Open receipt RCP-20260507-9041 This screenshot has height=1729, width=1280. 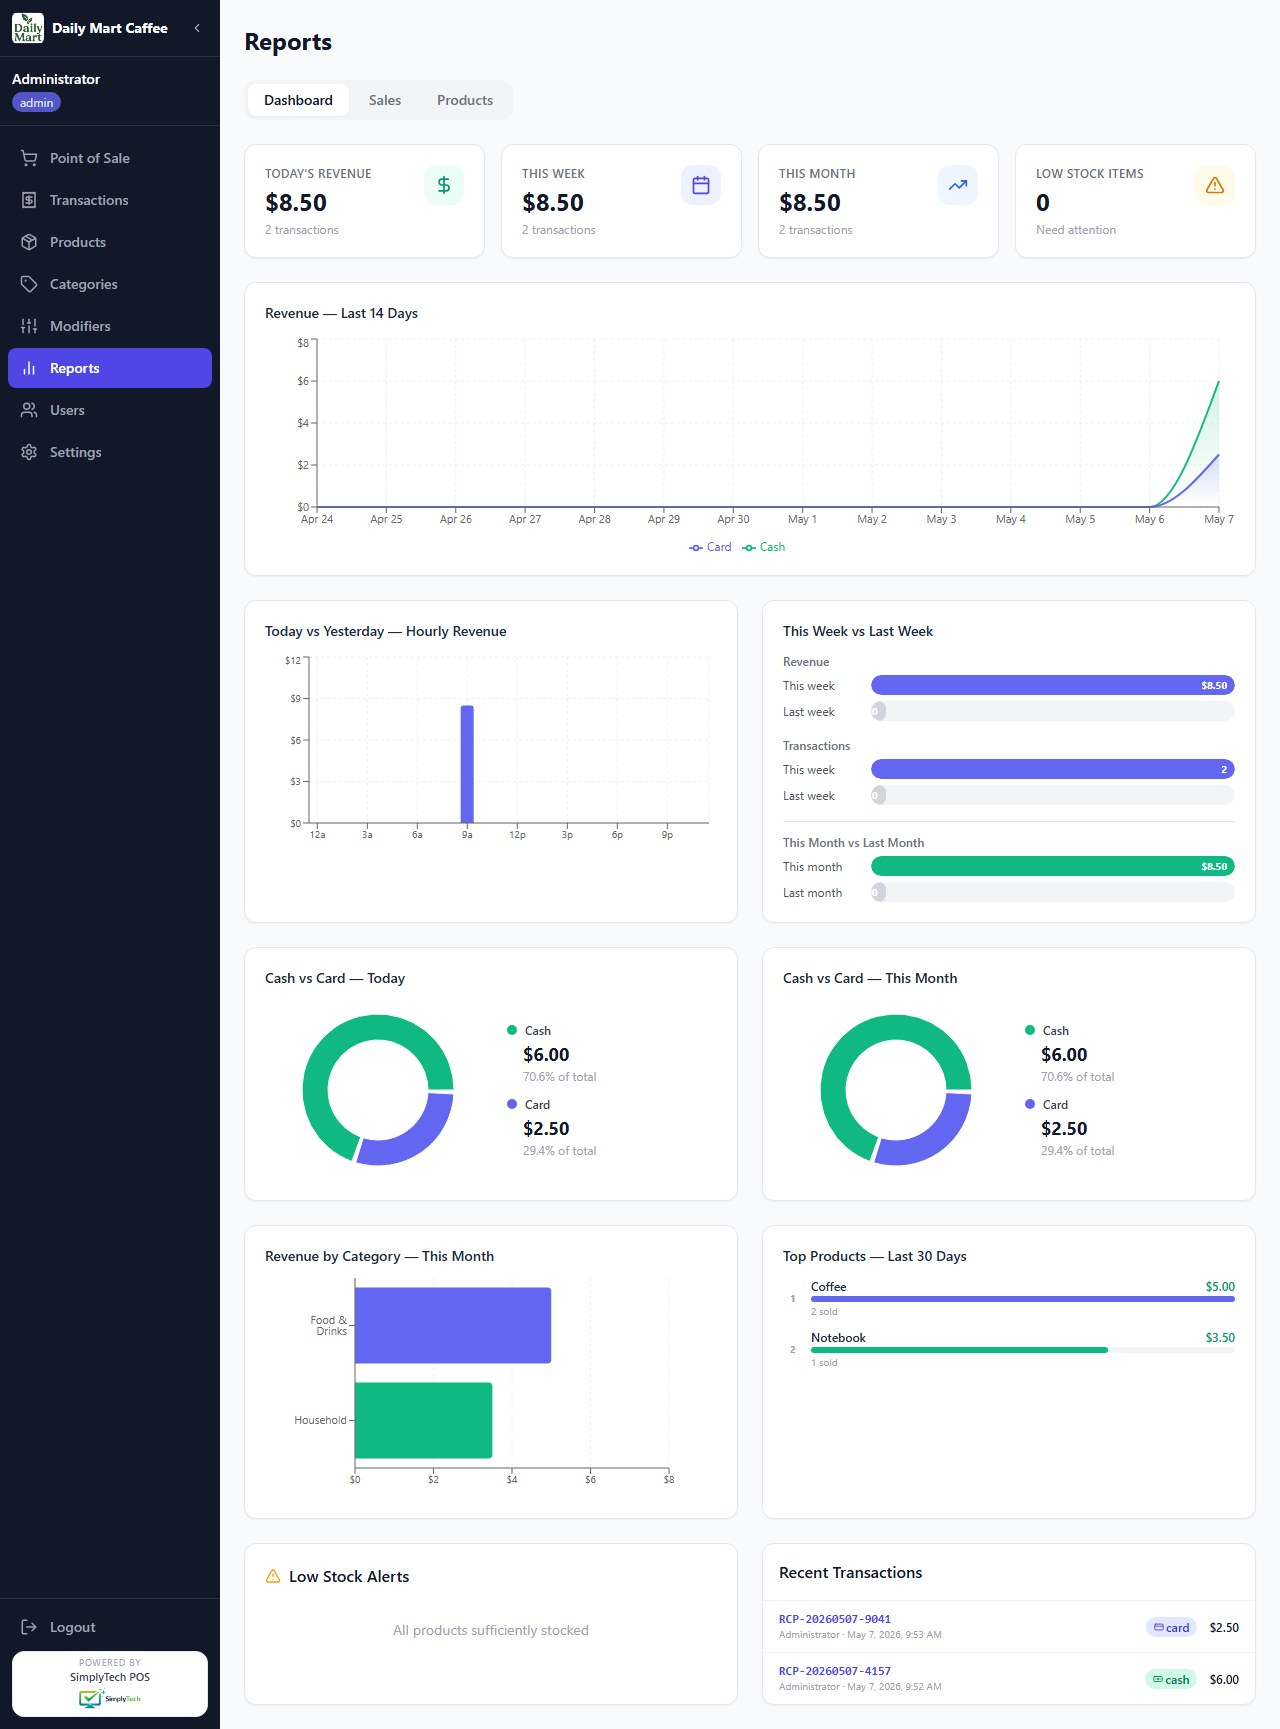point(835,1619)
